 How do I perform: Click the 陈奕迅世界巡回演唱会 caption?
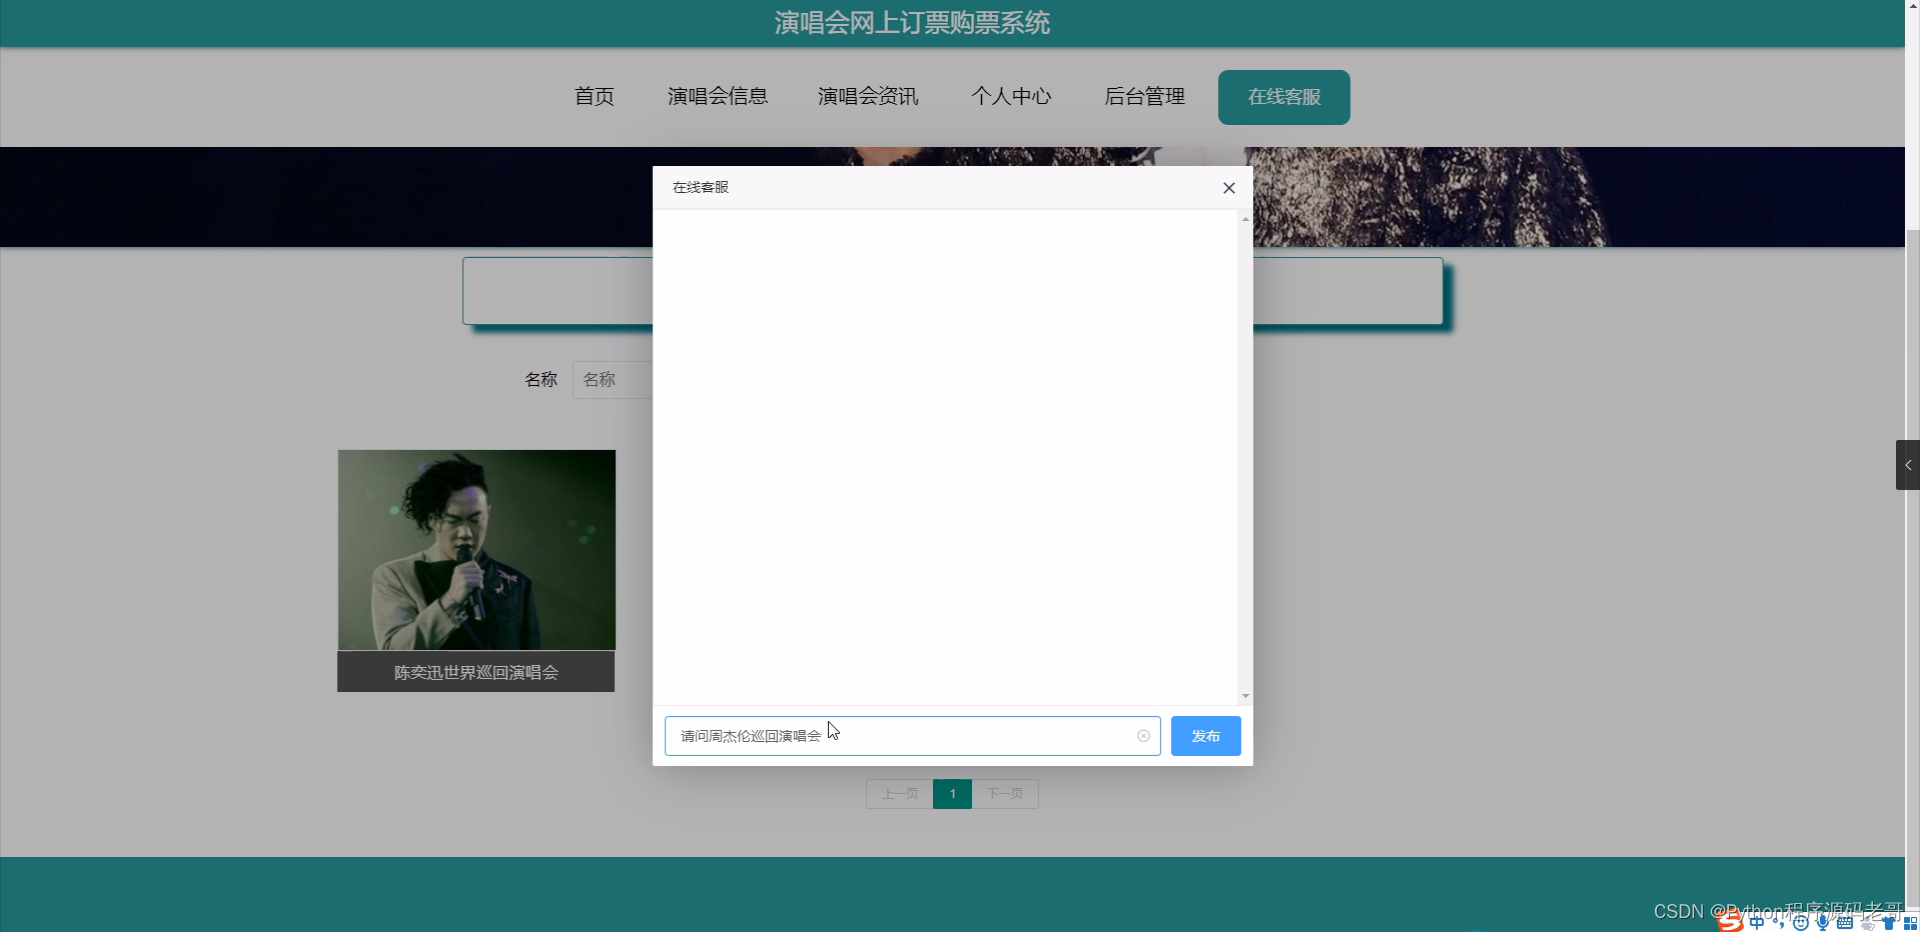point(476,672)
